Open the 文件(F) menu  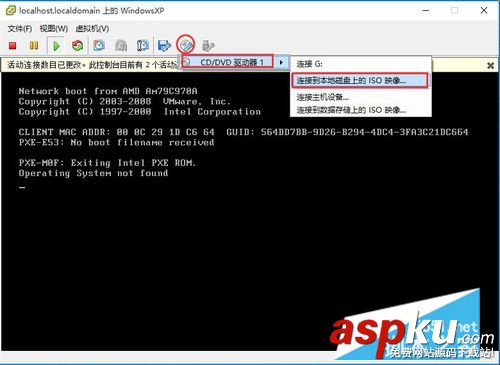20,29
